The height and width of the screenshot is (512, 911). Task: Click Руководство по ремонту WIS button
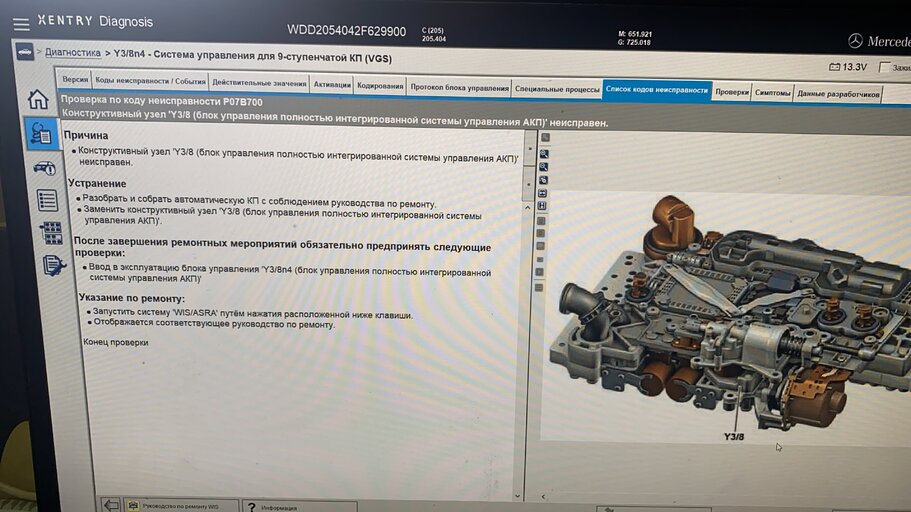point(181,506)
